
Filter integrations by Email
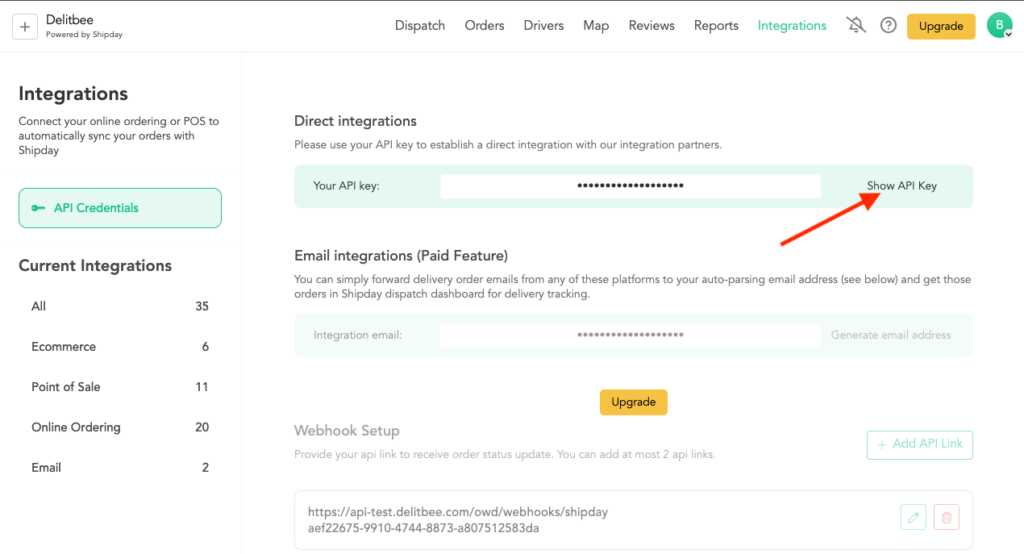[120, 467]
